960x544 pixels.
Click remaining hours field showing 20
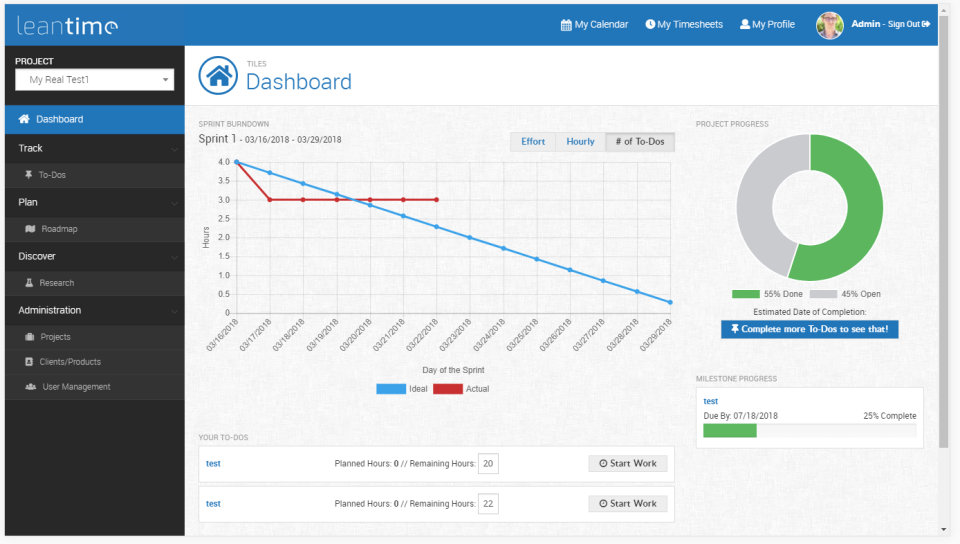[x=488, y=463]
